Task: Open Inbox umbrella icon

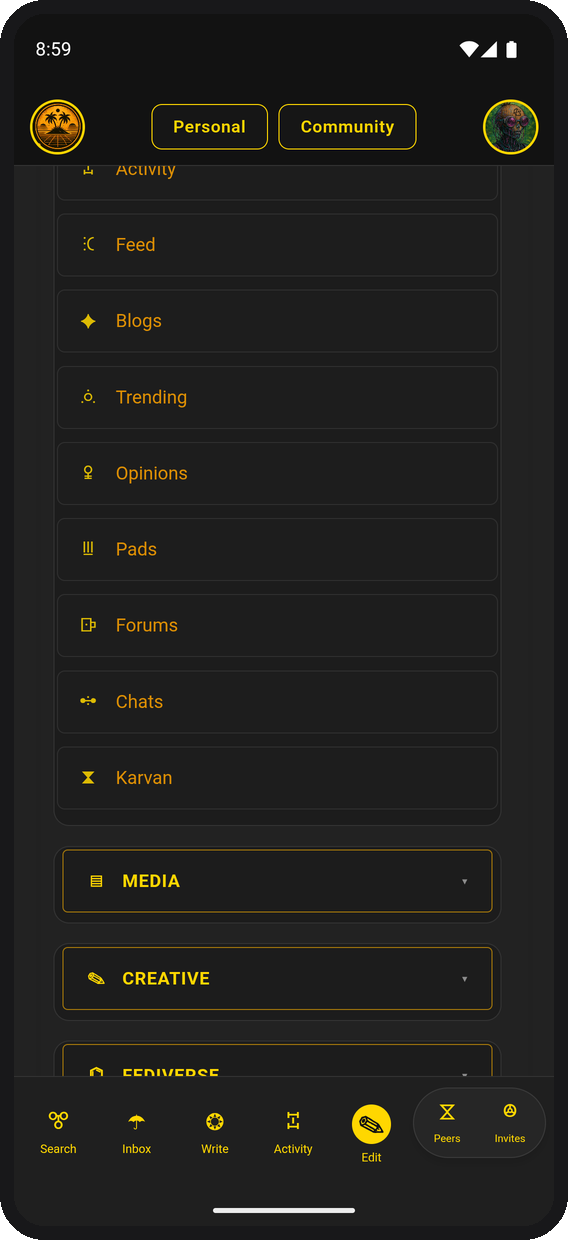Action: pyautogui.click(x=136, y=1121)
